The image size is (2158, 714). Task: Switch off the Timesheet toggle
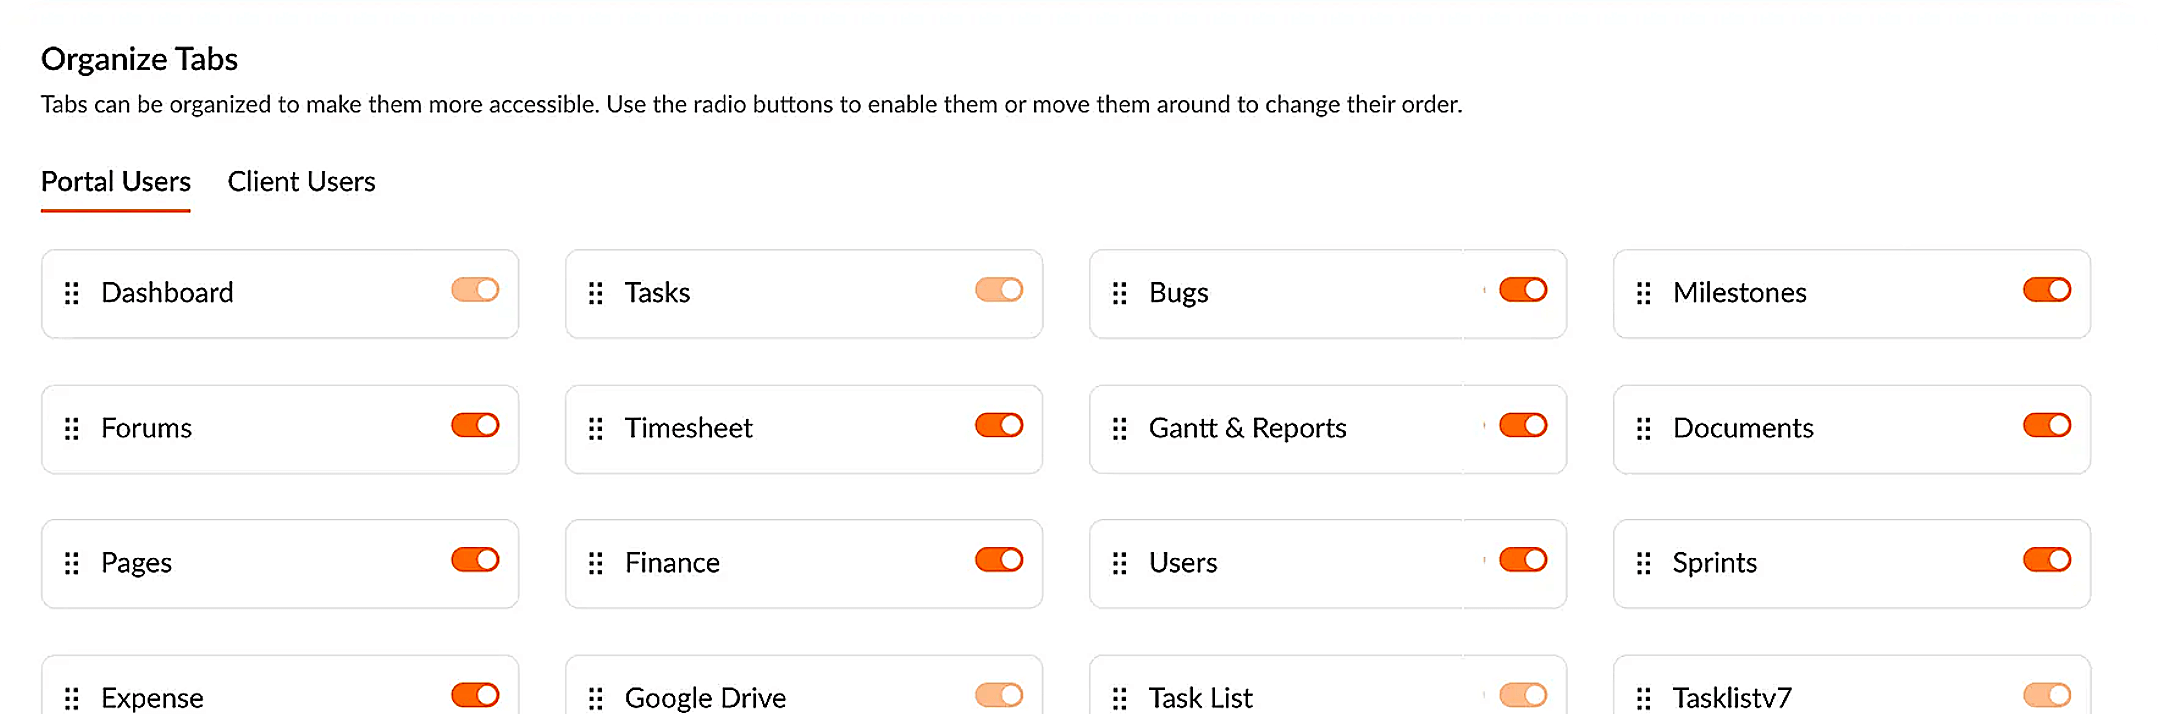(x=999, y=425)
